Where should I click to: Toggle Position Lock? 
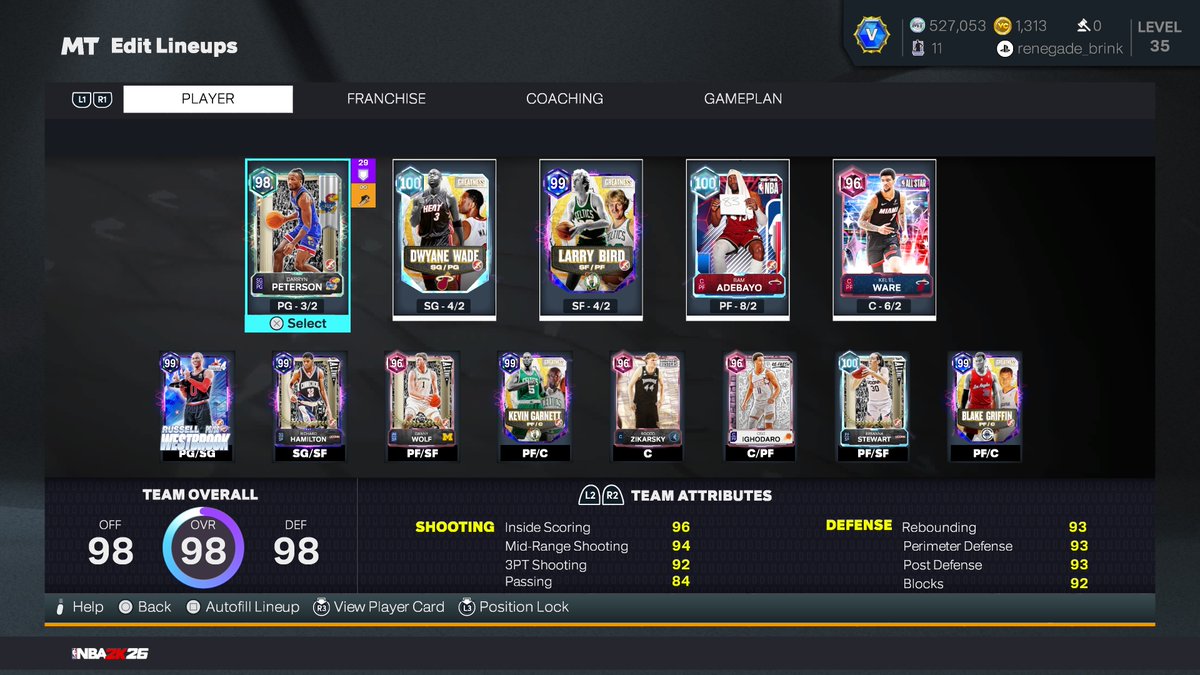[514, 607]
